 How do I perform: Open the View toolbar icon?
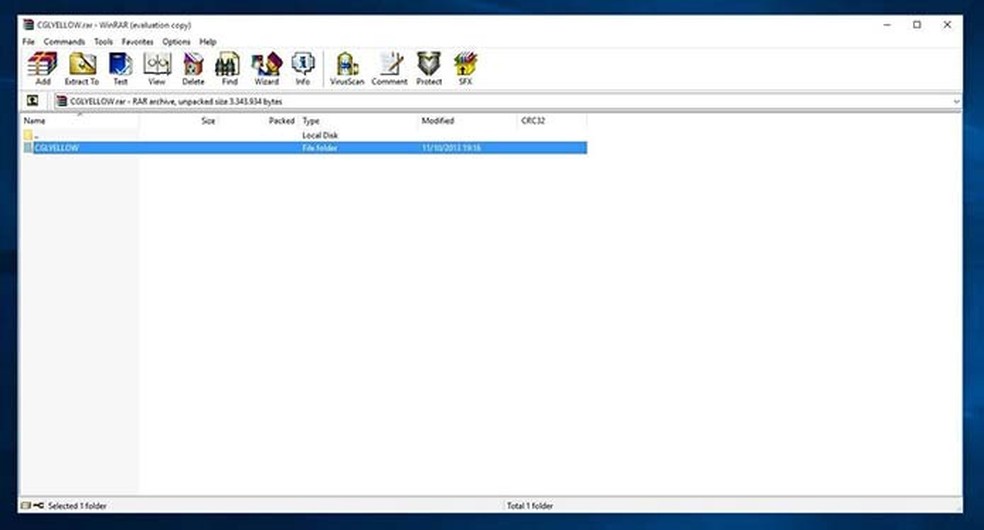tap(157, 68)
